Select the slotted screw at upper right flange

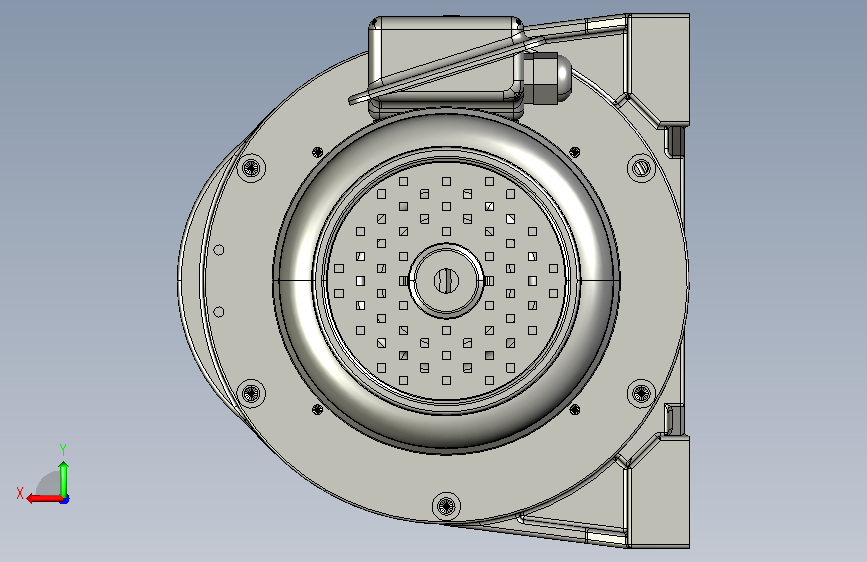641,166
